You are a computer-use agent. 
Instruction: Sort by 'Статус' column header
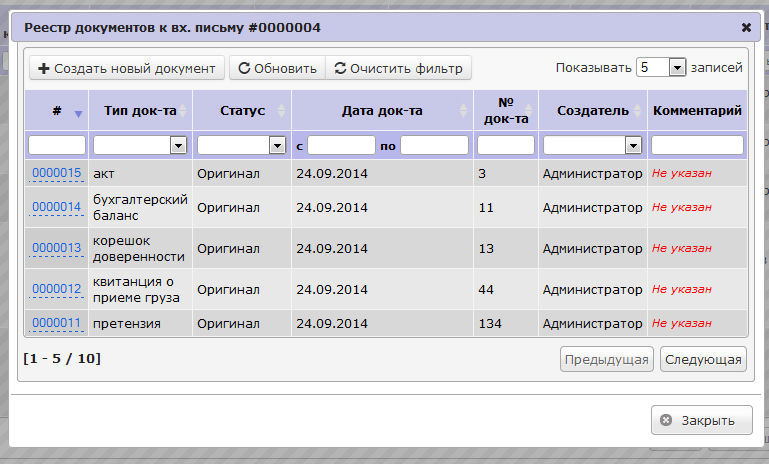(x=242, y=111)
